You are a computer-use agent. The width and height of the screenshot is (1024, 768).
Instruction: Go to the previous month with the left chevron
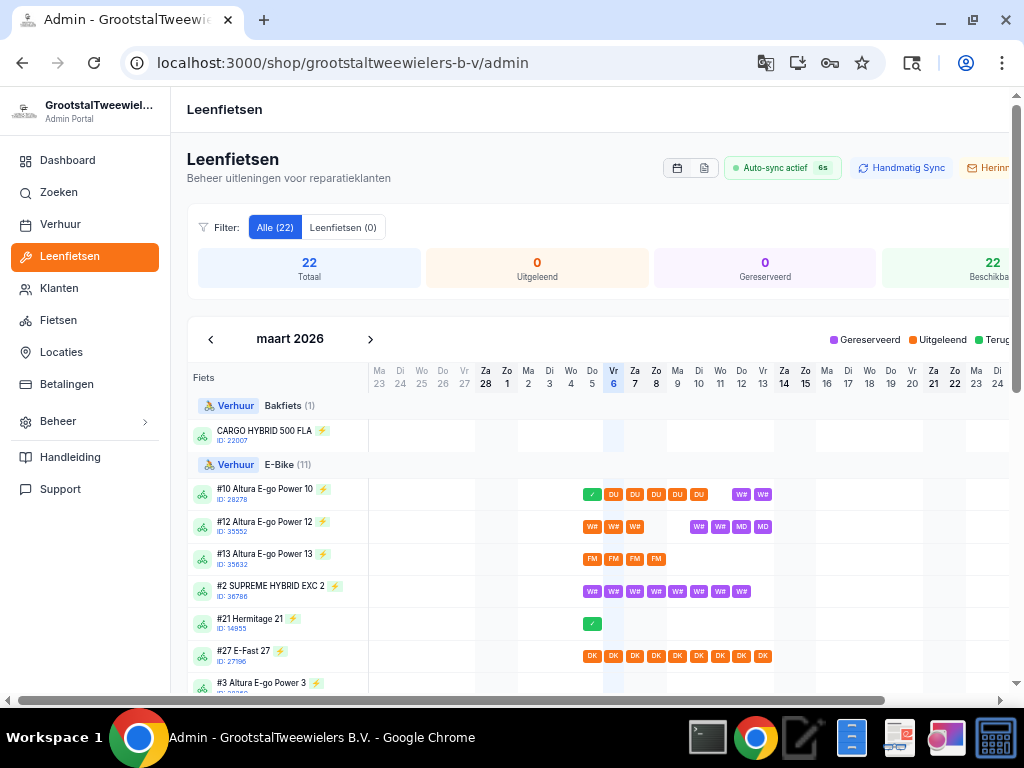point(211,339)
